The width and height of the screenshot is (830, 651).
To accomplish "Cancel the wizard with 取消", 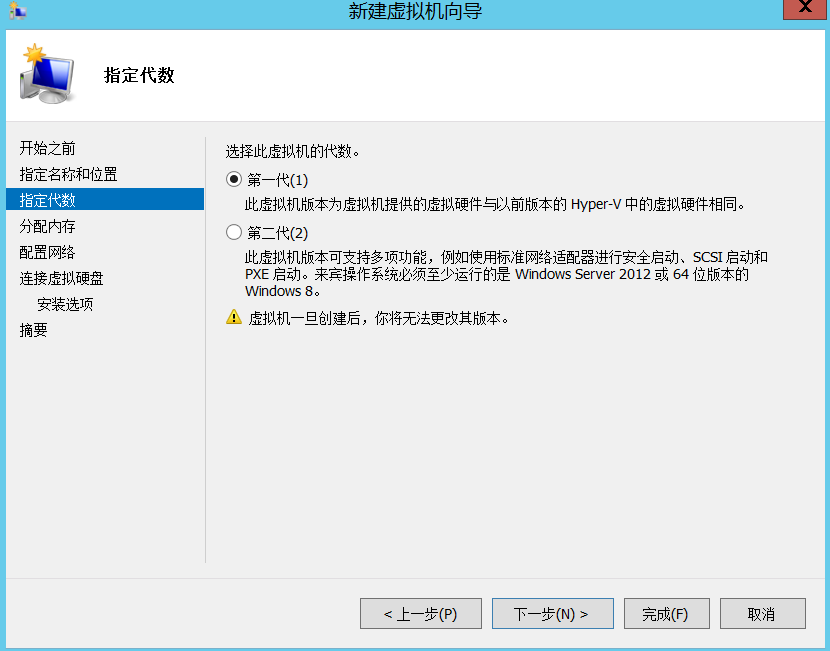I will click(762, 613).
